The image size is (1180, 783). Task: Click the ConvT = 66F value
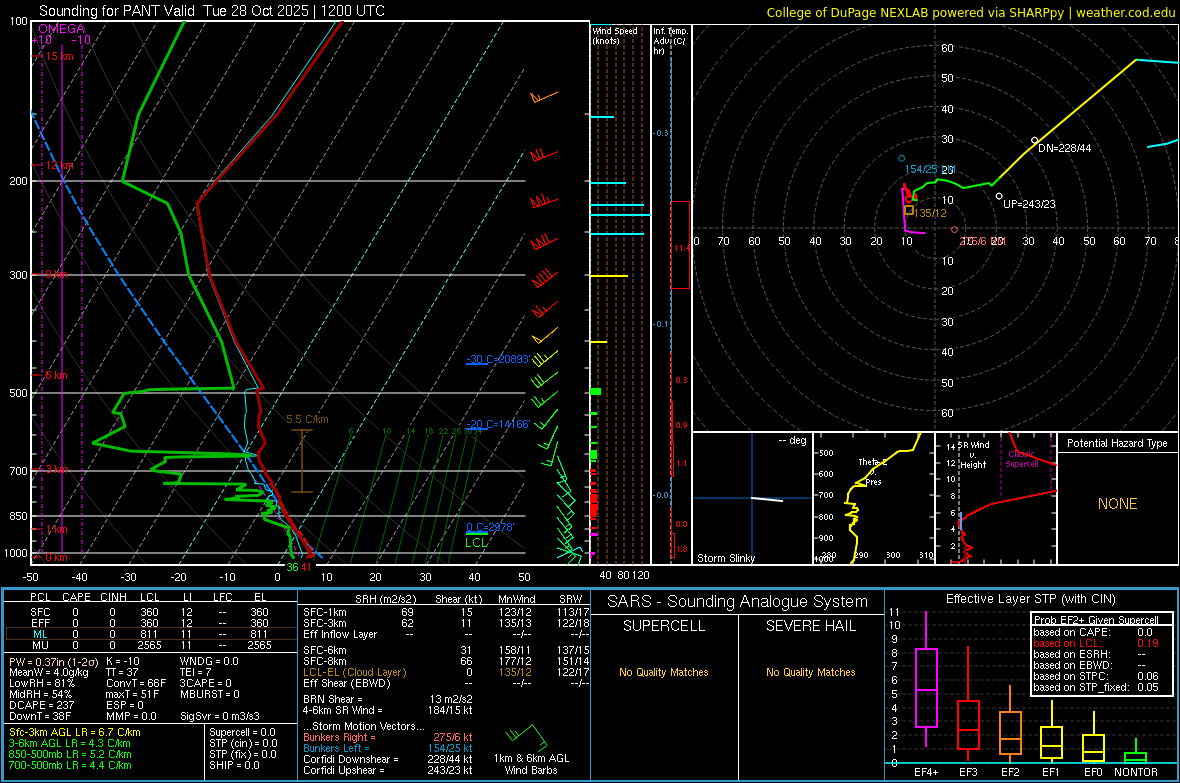(136, 684)
